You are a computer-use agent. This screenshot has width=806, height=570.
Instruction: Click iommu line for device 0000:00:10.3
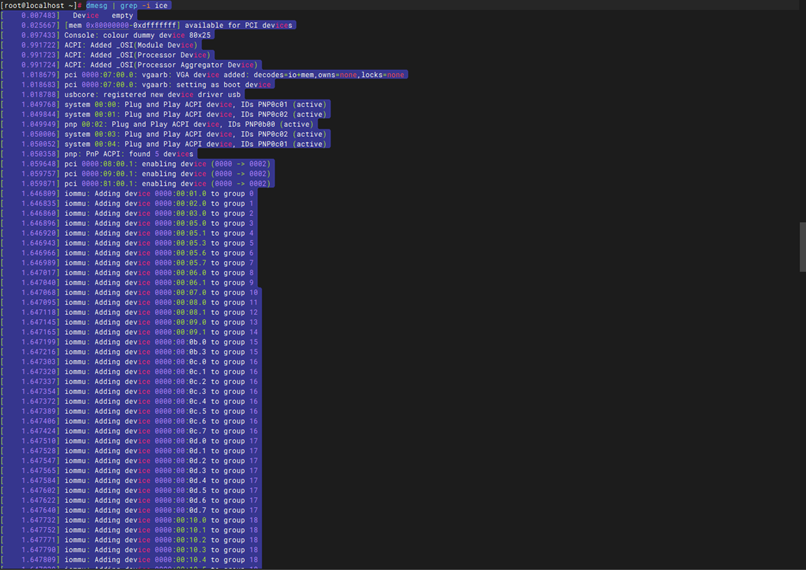coord(131,550)
